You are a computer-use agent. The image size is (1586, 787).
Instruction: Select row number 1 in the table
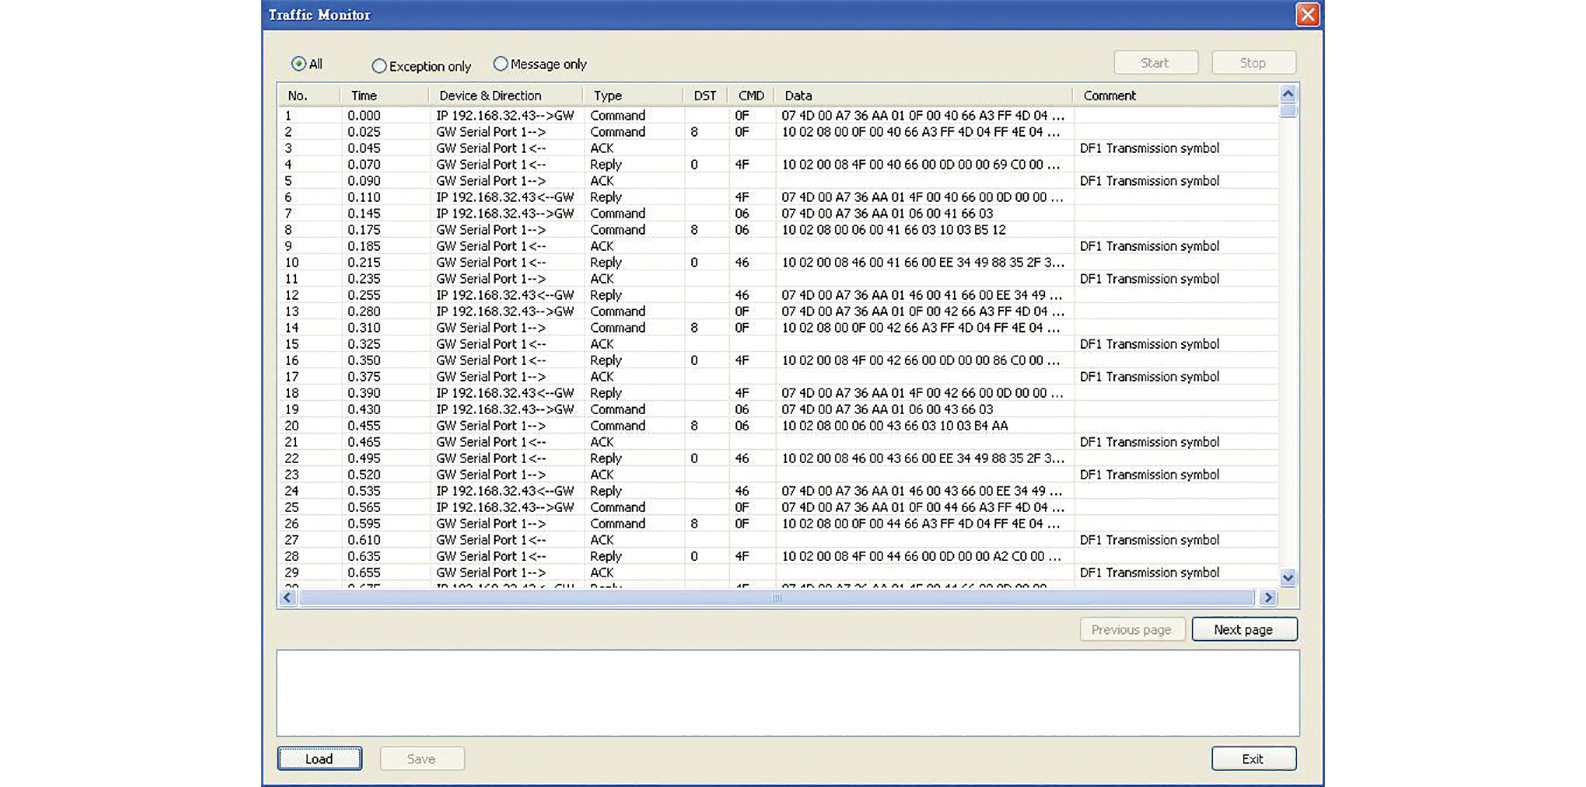(x=500, y=116)
